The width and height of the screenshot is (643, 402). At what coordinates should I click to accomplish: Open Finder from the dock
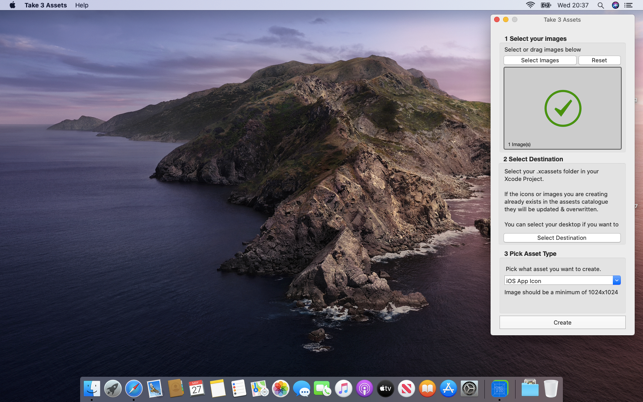92,388
